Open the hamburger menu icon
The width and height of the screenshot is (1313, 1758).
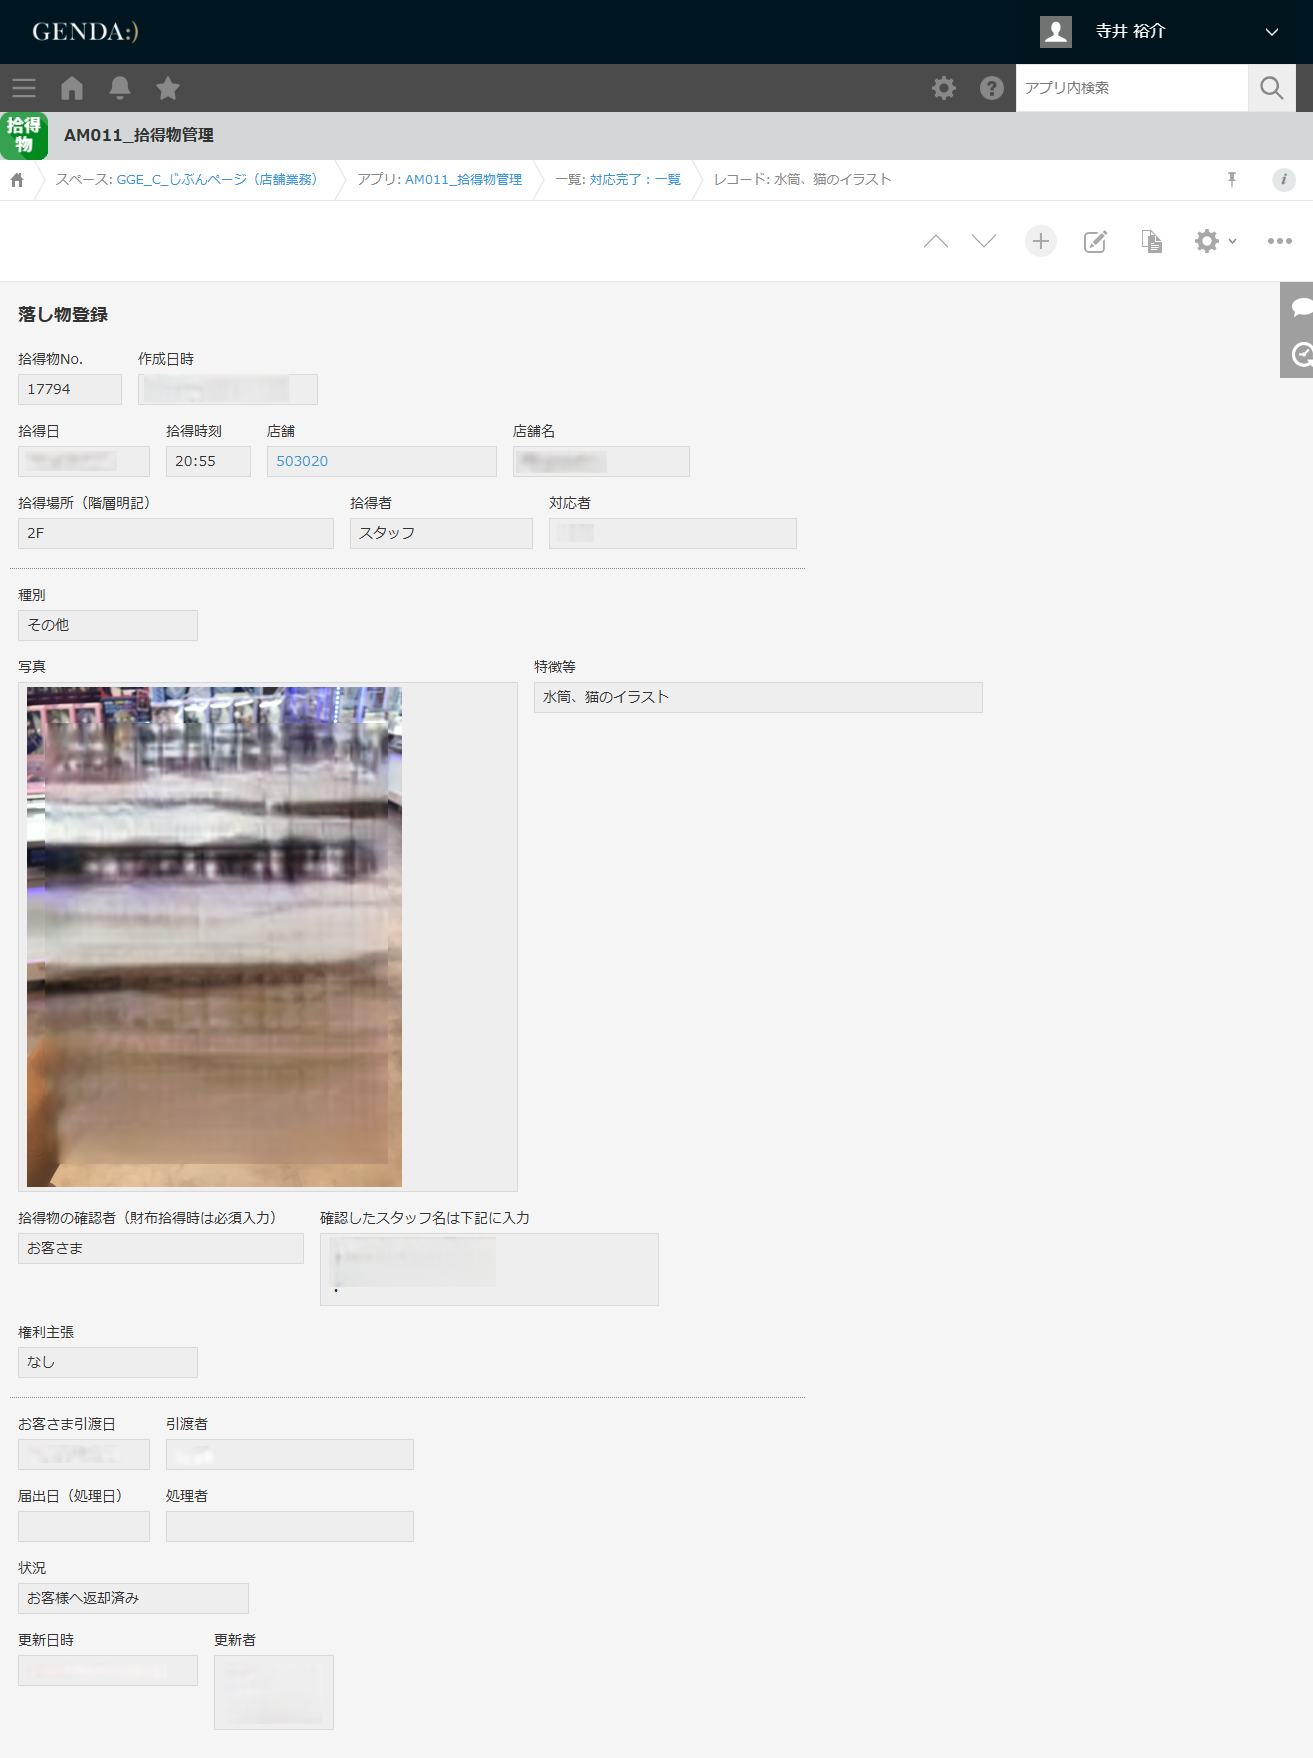click(24, 88)
